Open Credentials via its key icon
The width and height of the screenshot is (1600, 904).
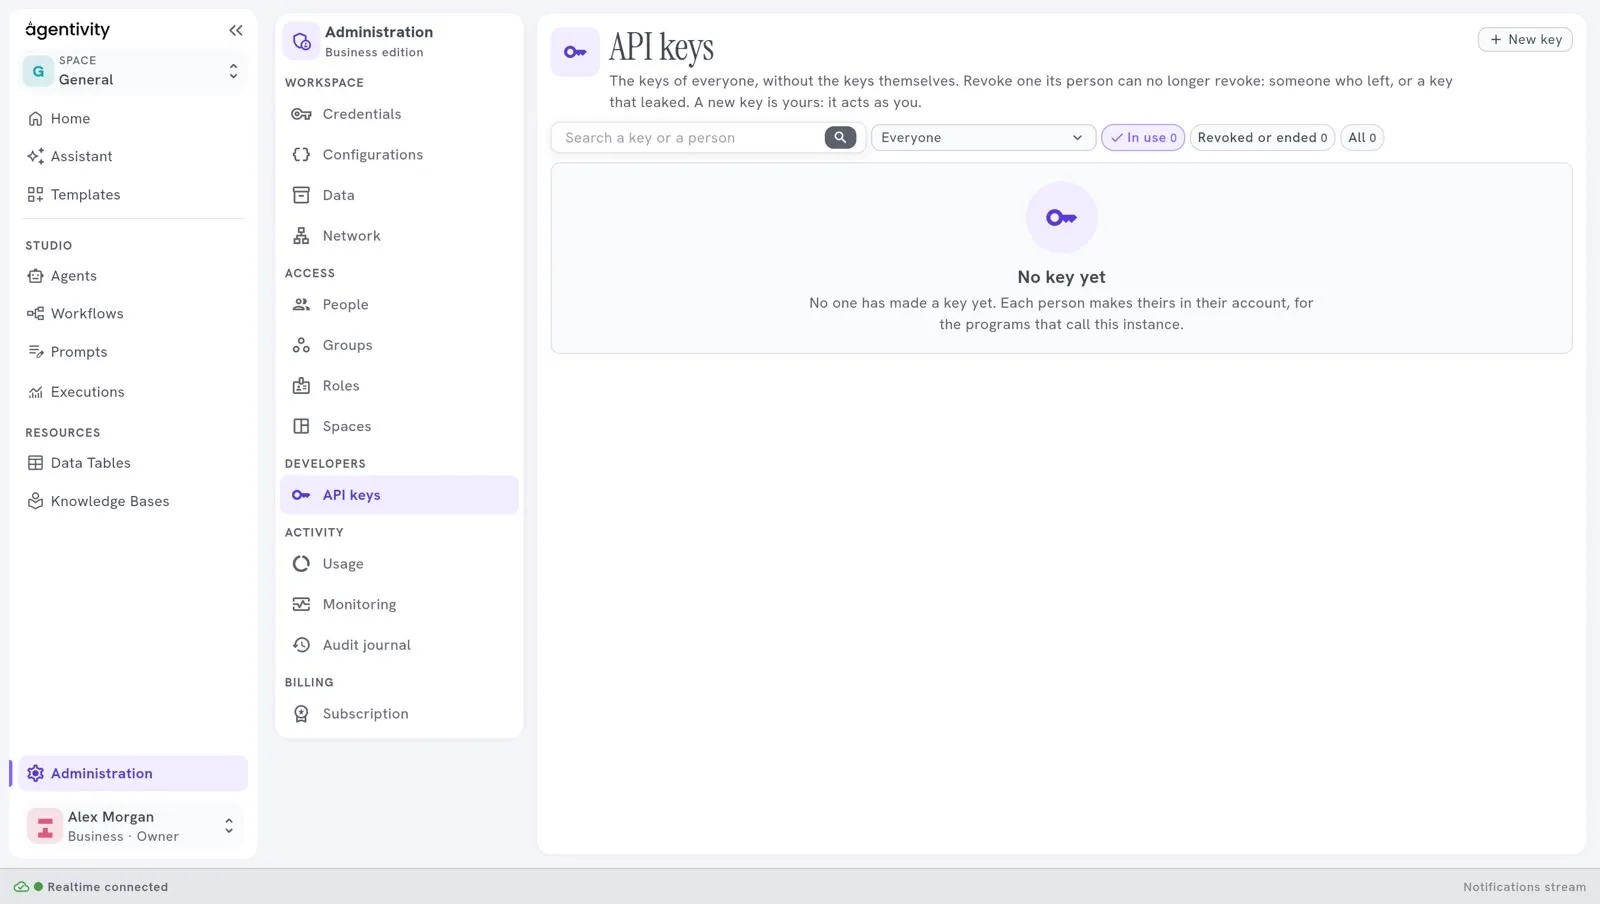pos(301,114)
